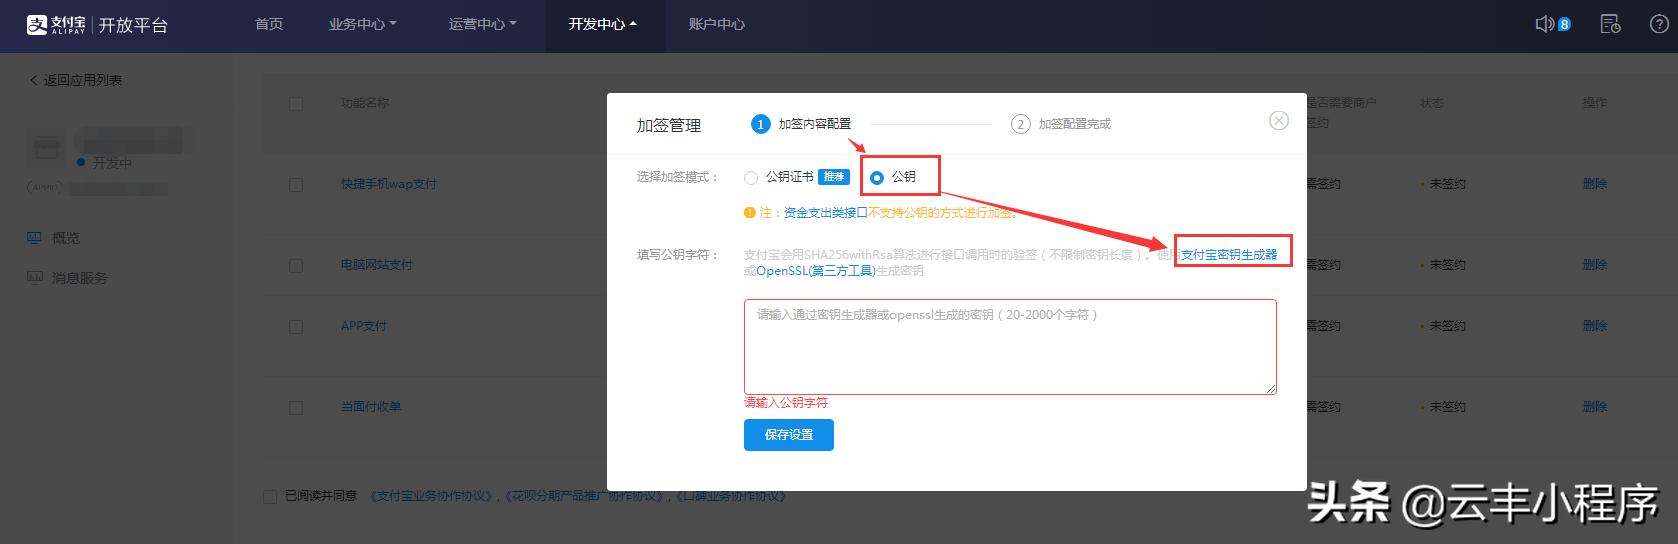Click the 操作 column header
The width and height of the screenshot is (1678, 544).
[x=1595, y=103]
